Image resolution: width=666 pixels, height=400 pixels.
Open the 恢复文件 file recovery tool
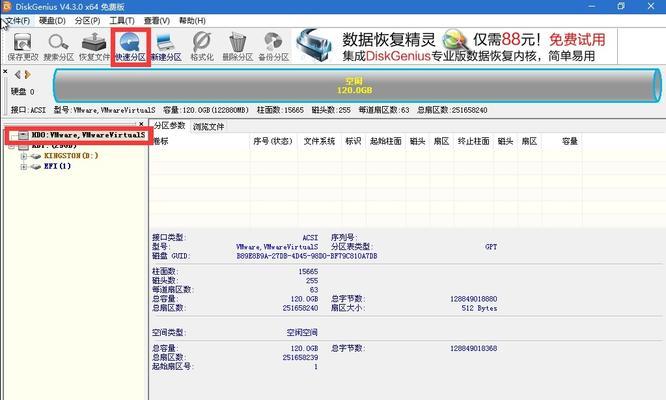coord(94,47)
